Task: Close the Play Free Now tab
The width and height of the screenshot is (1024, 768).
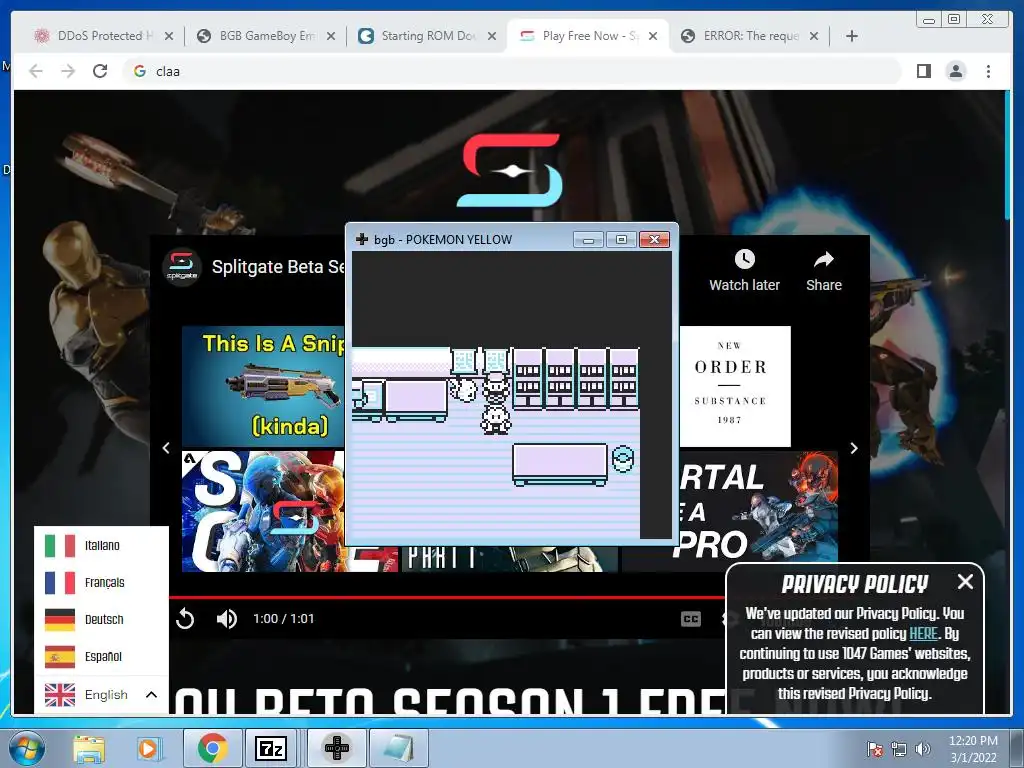Action: [x=652, y=36]
